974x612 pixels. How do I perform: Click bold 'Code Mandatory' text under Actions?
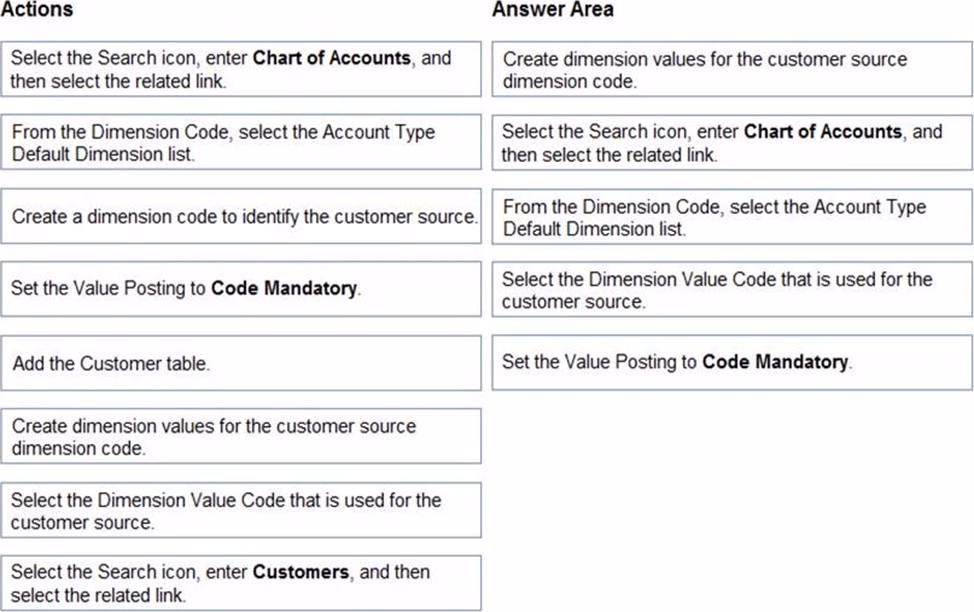tap(284, 289)
